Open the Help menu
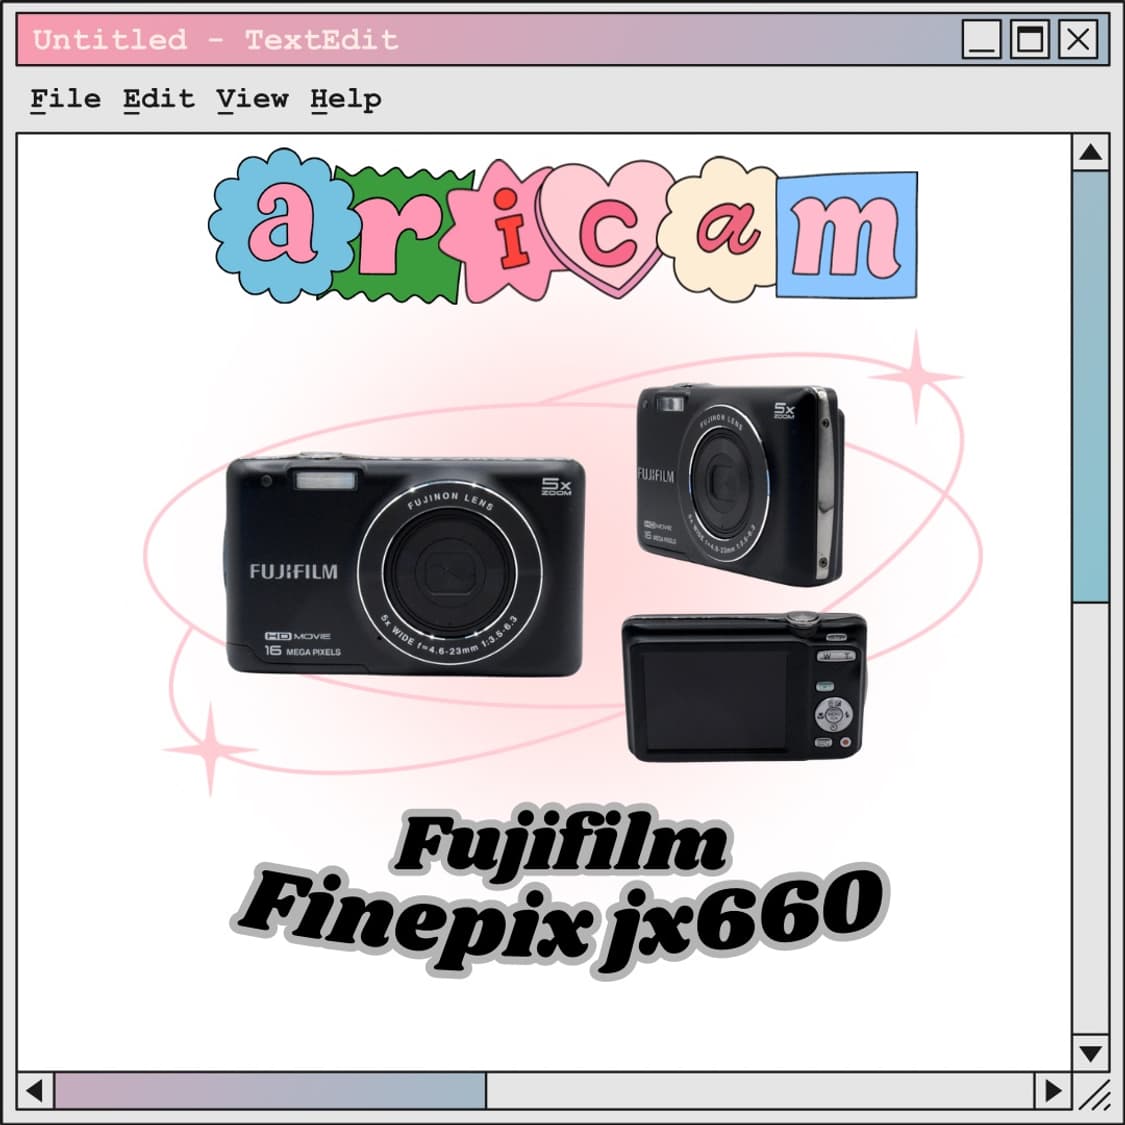This screenshot has width=1125, height=1125. coord(347,99)
